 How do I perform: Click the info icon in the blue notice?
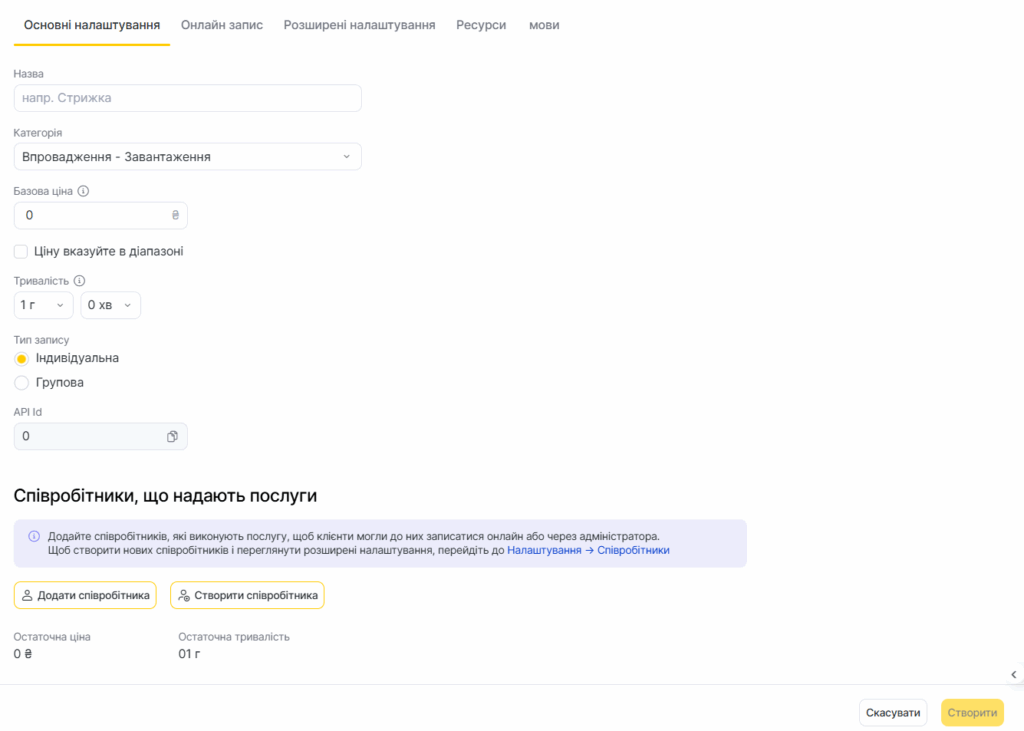[x=34, y=536]
